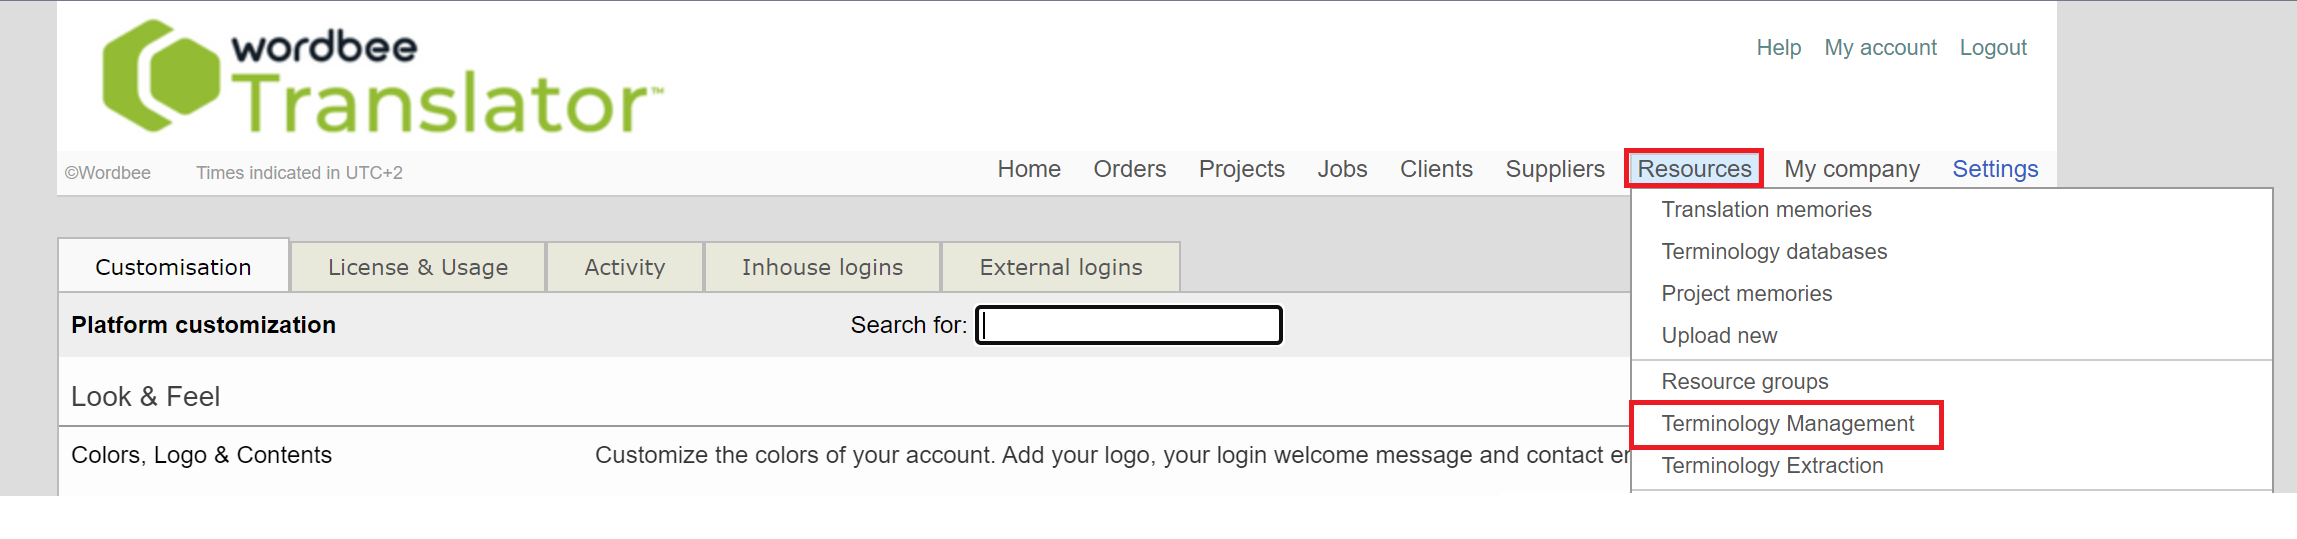Choose Terminology databases in the dropdown

(1774, 252)
